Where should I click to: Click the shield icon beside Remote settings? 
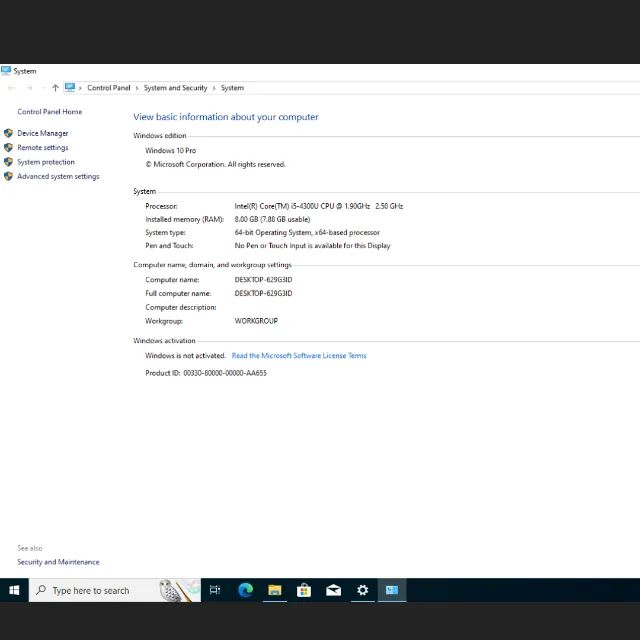coord(9,147)
